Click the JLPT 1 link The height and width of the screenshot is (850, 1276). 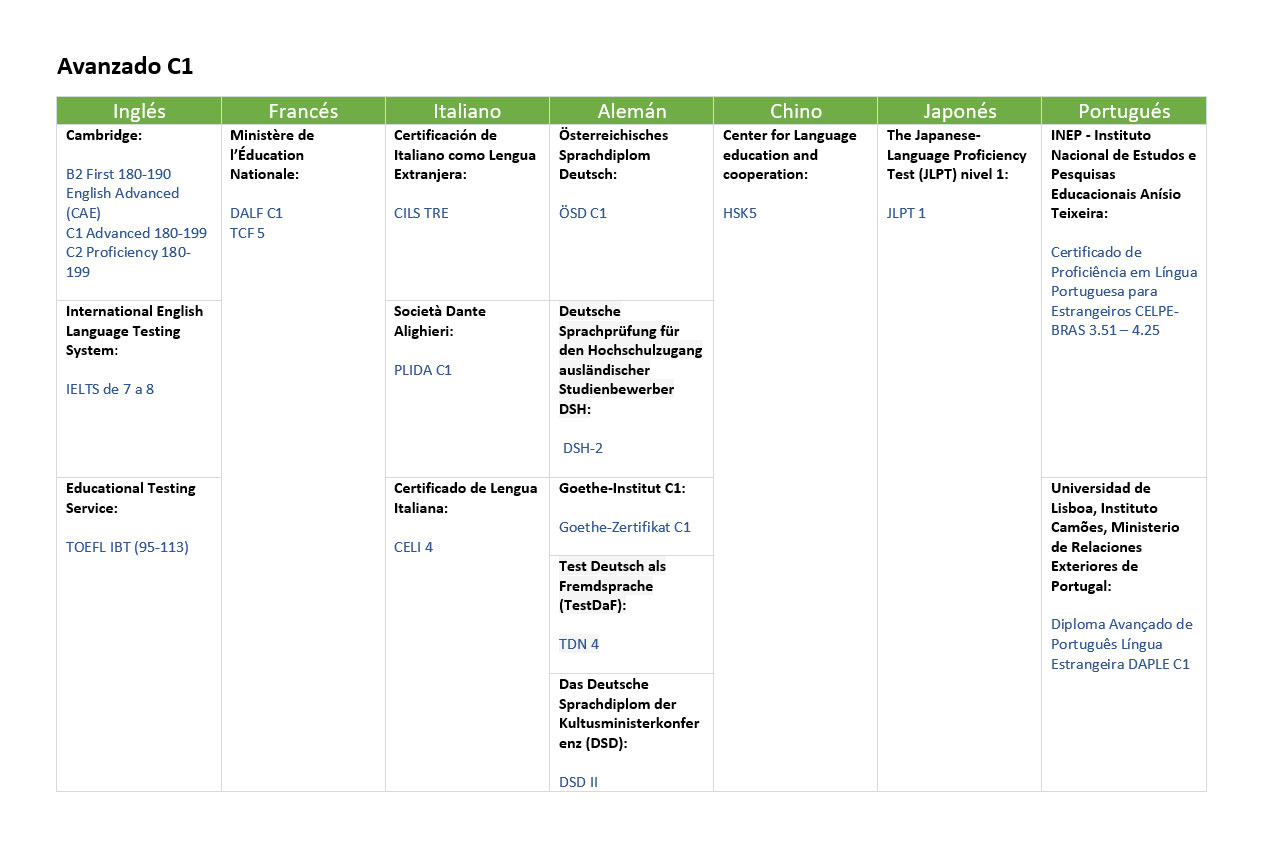pos(906,213)
